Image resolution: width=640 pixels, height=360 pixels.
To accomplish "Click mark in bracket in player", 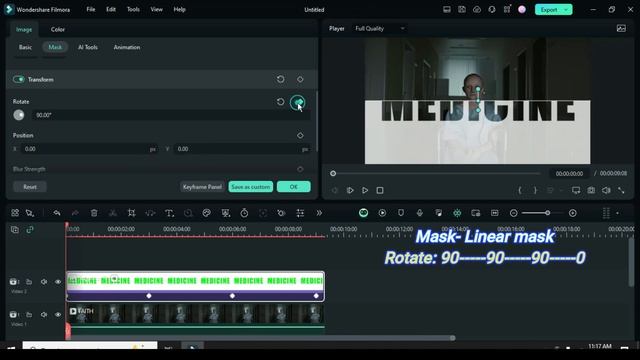I will (x=520, y=190).
